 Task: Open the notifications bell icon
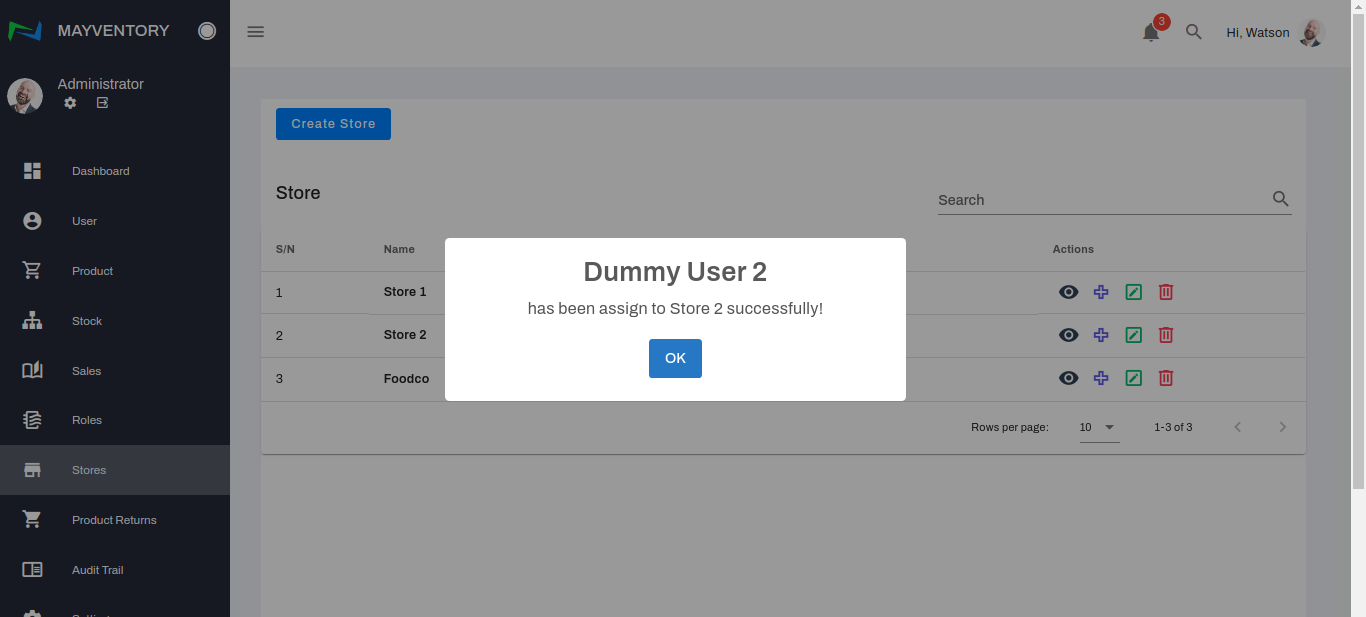[1151, 32]
